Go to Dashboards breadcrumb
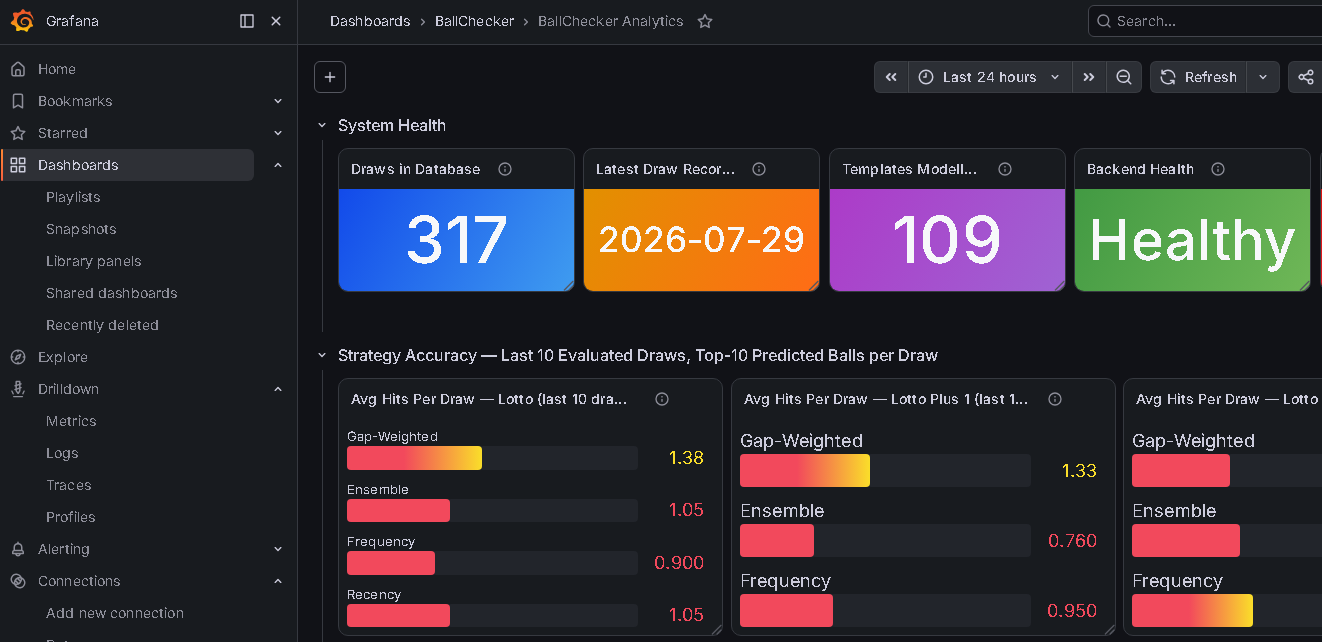The image size is (1322, 642). pyautogui.click(x=370, y=21)
